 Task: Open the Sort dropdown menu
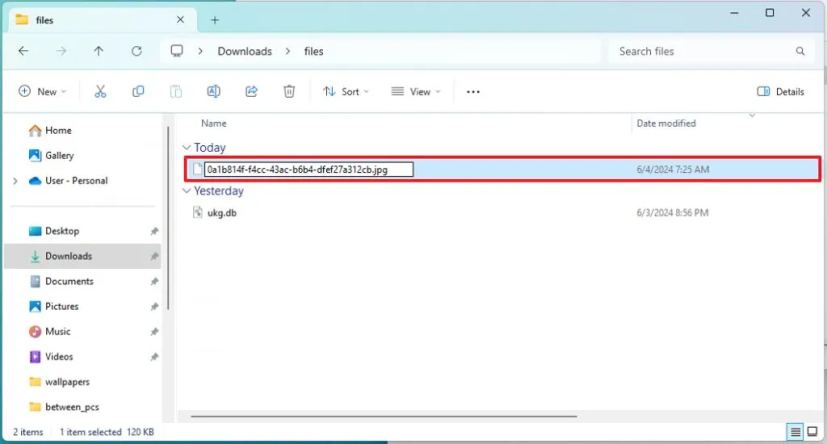click(x=346, y=92)
